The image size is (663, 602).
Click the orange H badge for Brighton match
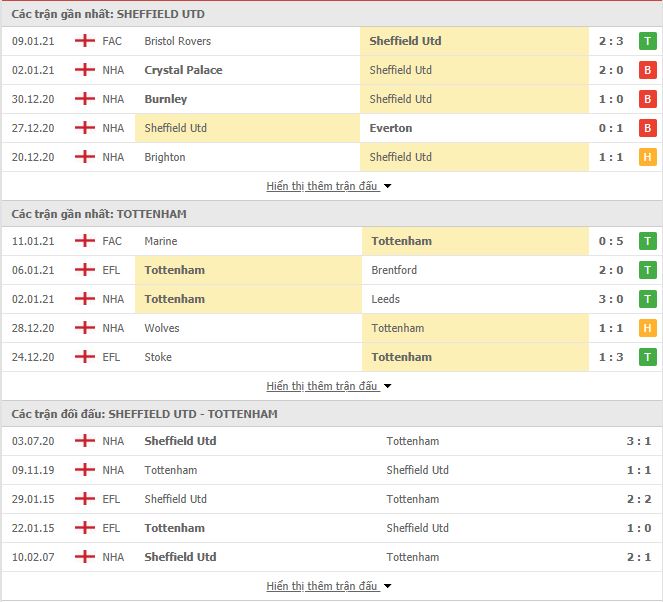tap(647, 157)
